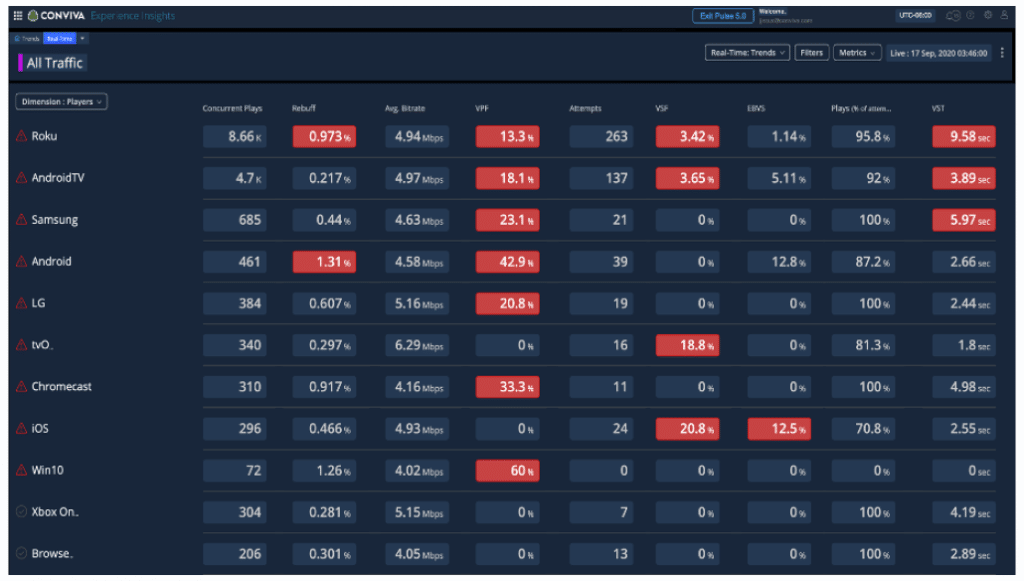Click the Filters button
Screen dimensions: 1024x581
pyautogui.click(x=812, y=53)
